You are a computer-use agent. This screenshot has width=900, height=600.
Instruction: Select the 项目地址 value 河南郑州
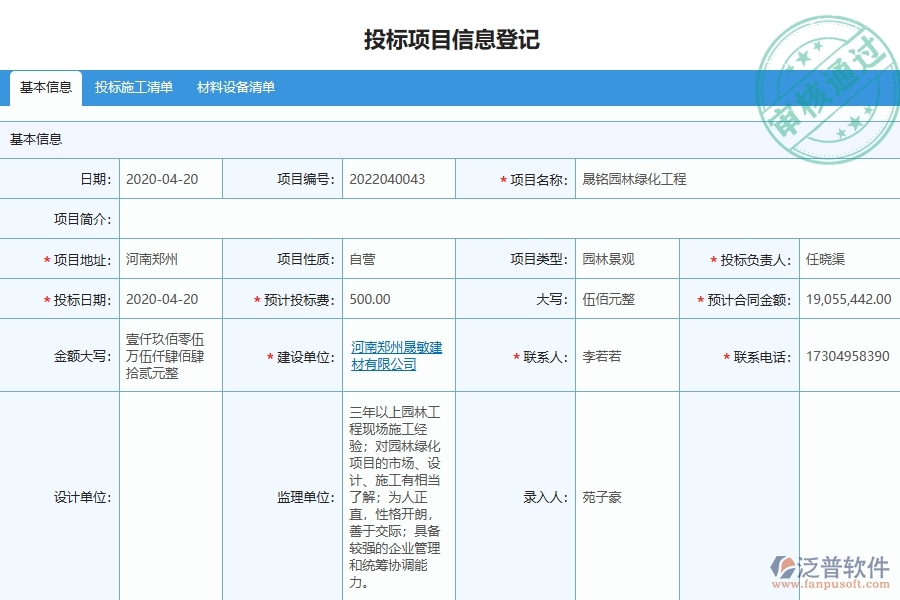pos(151,258)
